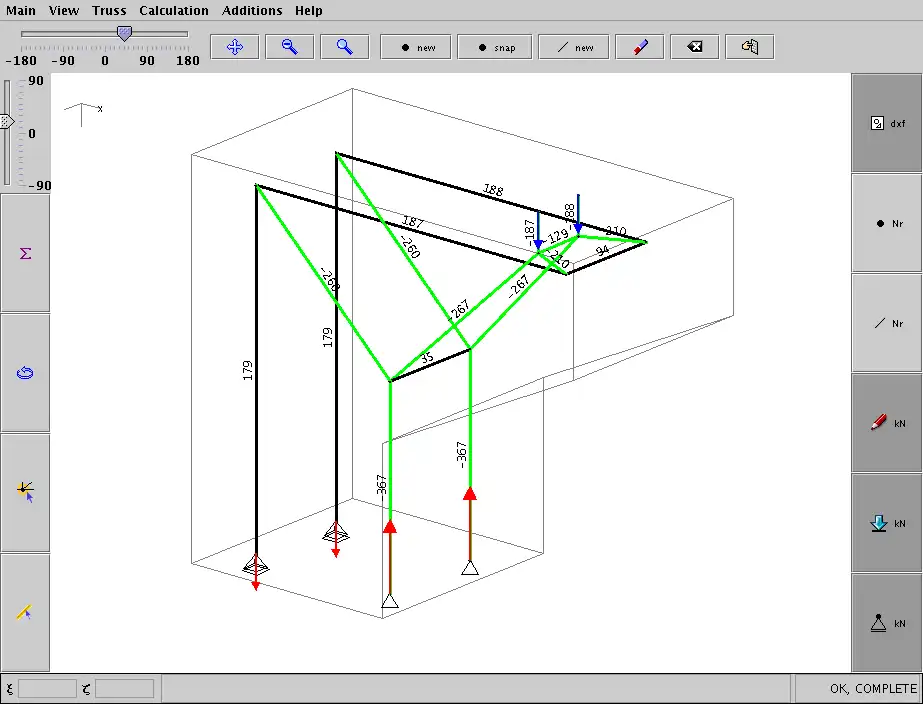
Task: Select the pencil edit tool in the toolbar
Action: (x=640, y=47)
